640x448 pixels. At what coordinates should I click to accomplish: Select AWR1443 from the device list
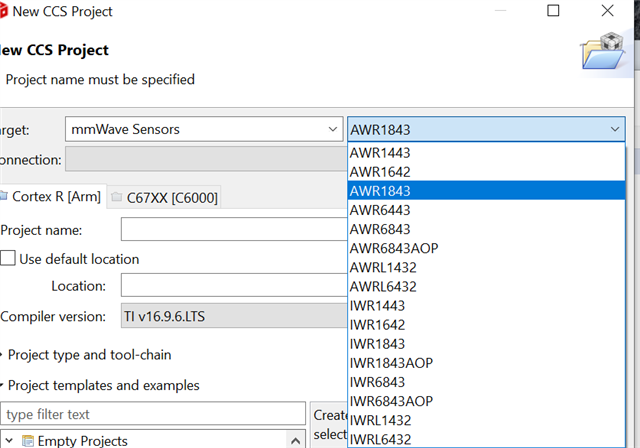(x=486, y=153)
